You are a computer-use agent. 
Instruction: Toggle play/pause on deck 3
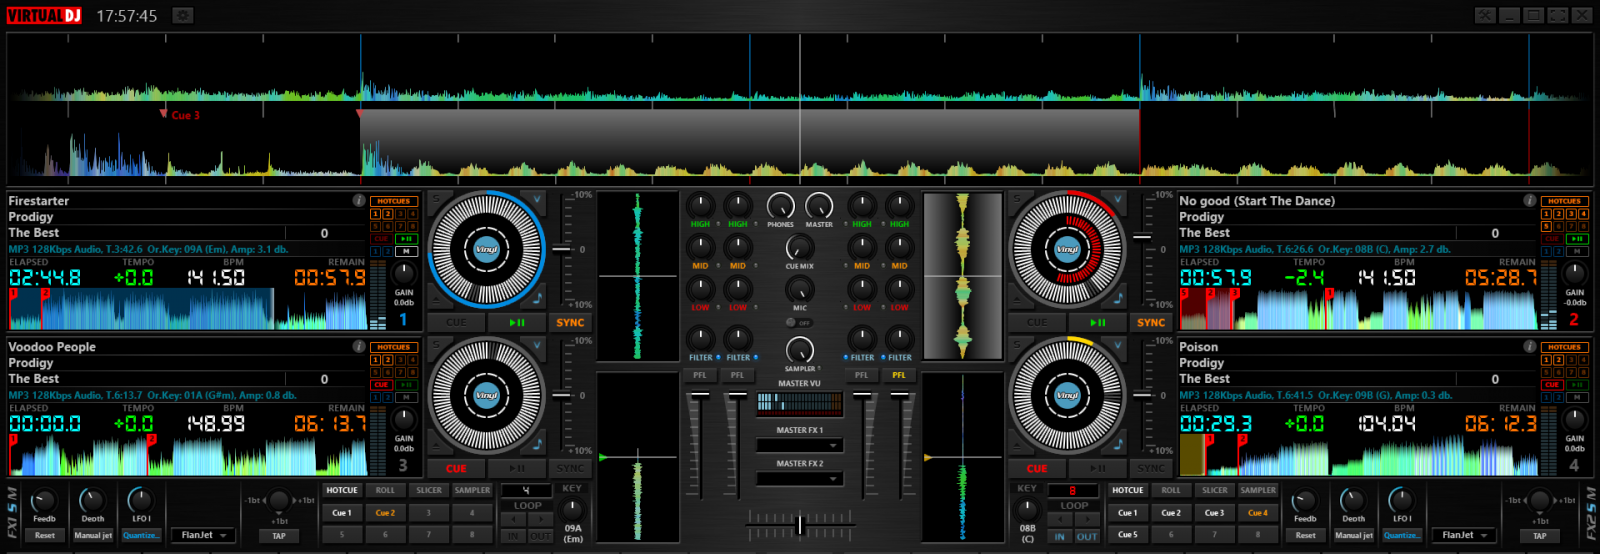(x=517, y=468)
